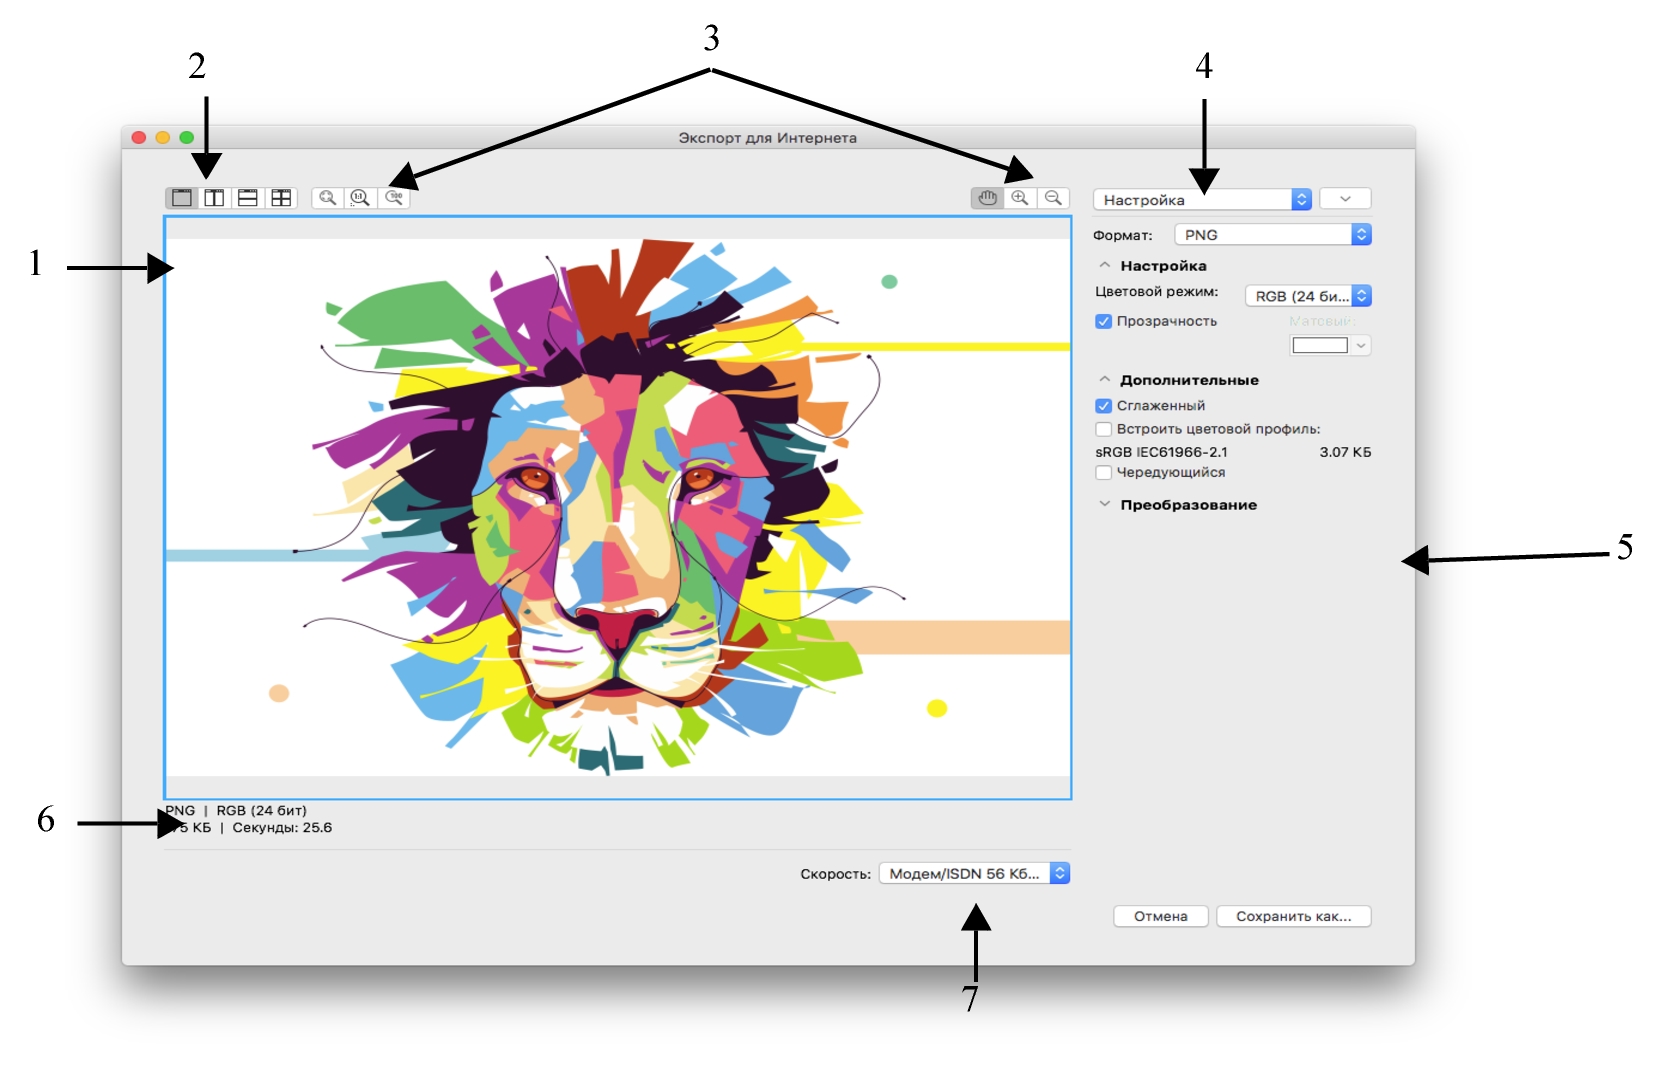The image size is (1663, 1066).
Task: Switch to four-up grid preview view
Action: [281, 198]
